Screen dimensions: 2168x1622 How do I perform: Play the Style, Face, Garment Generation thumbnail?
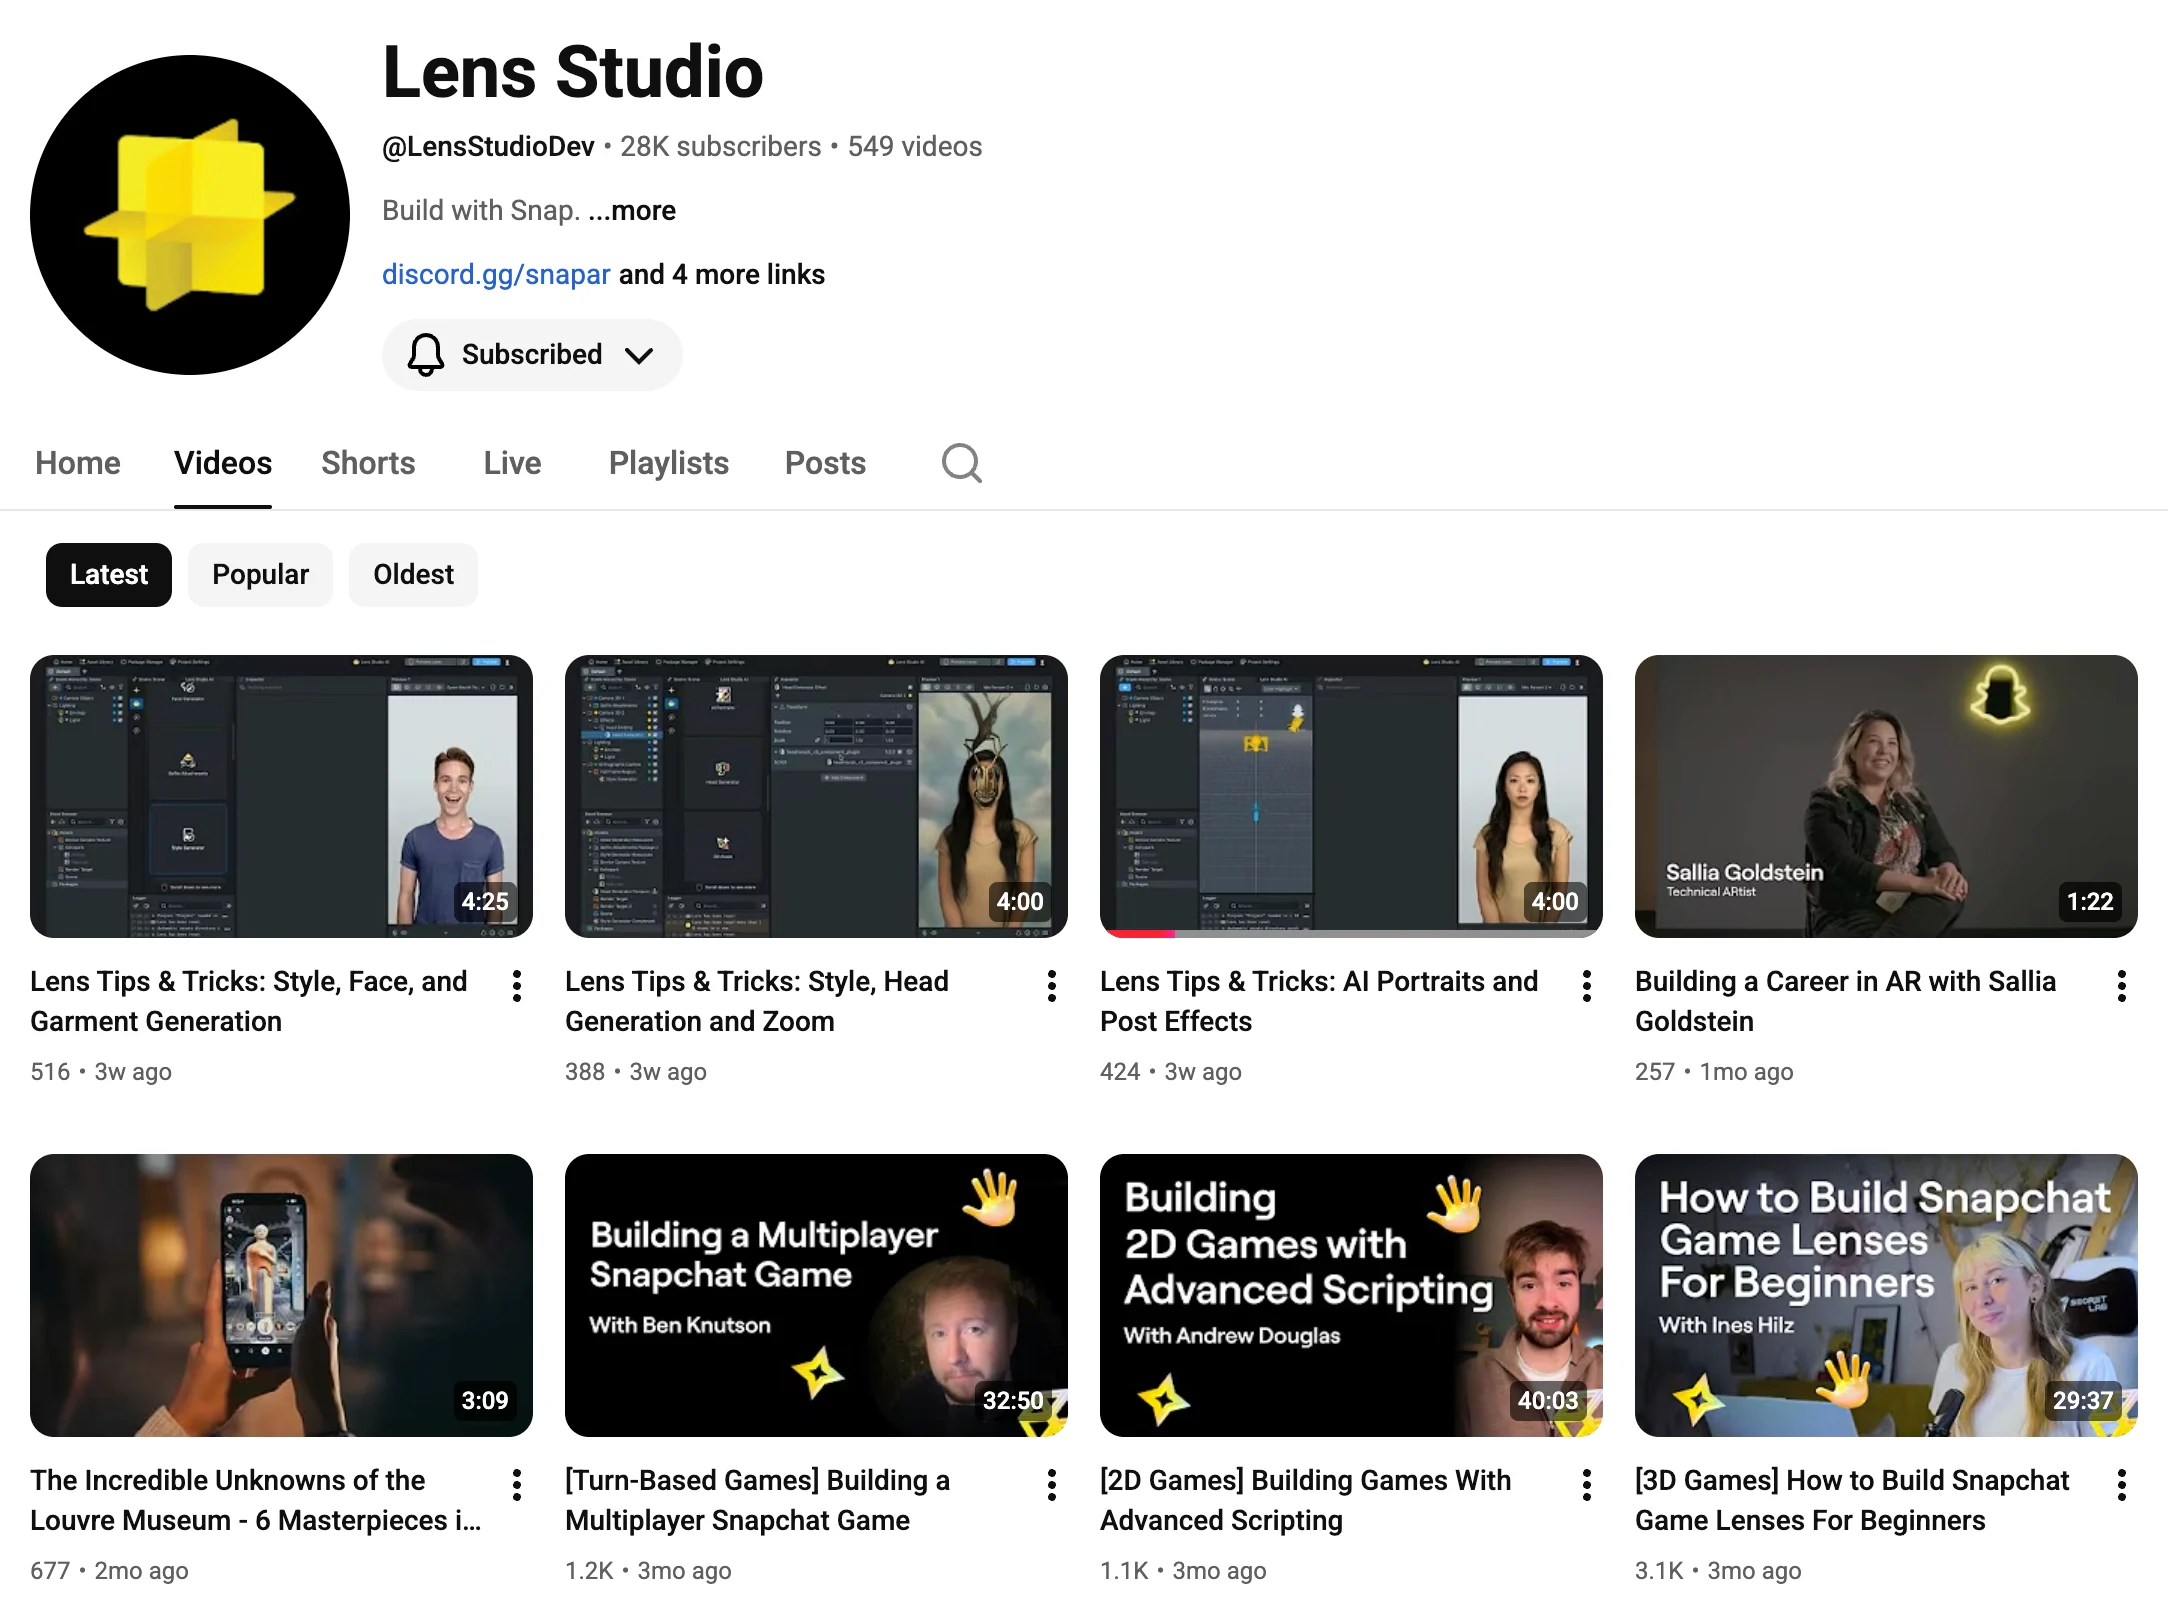click(281, 796)
